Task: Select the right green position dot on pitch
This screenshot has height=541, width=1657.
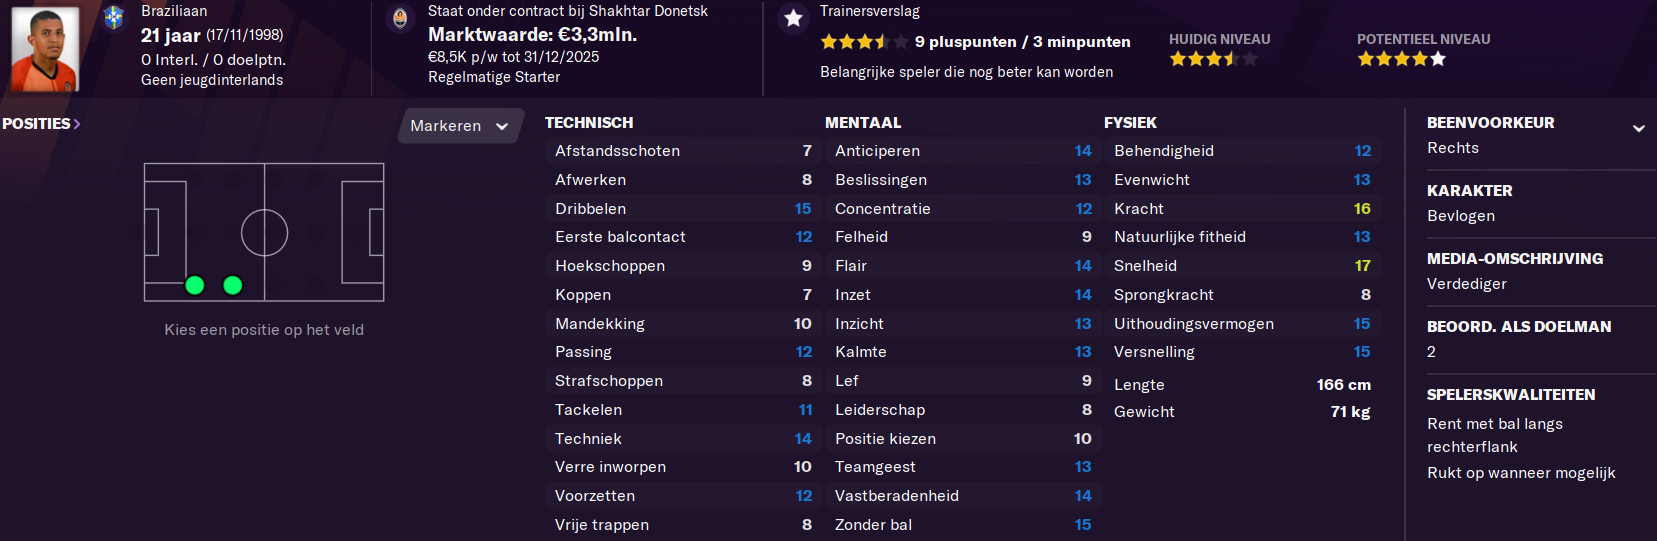Action: pos(233,285)
